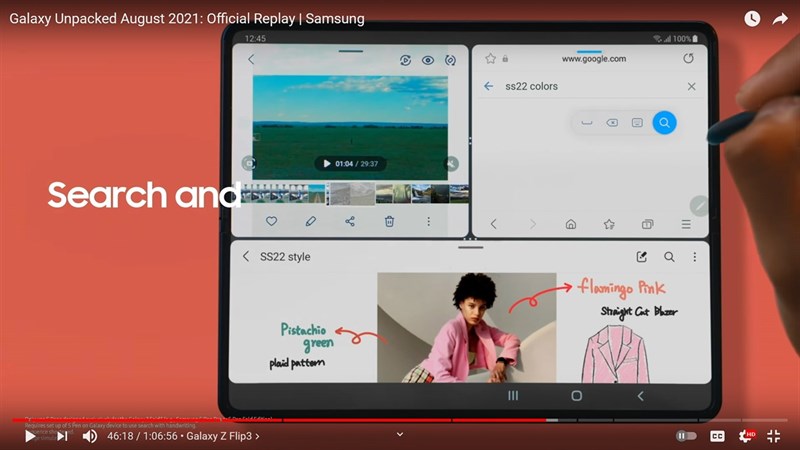The height and width of the screenshot is (450, 800).
Task: Open gallery more options menu
Action: pos(429,221)
